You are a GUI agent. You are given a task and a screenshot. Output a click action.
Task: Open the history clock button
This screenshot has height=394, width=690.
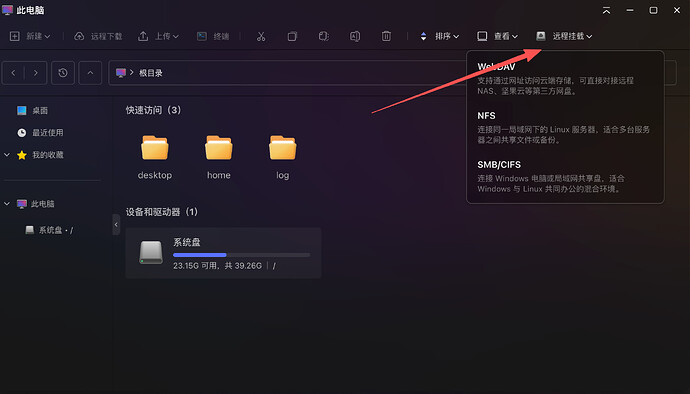63,73
